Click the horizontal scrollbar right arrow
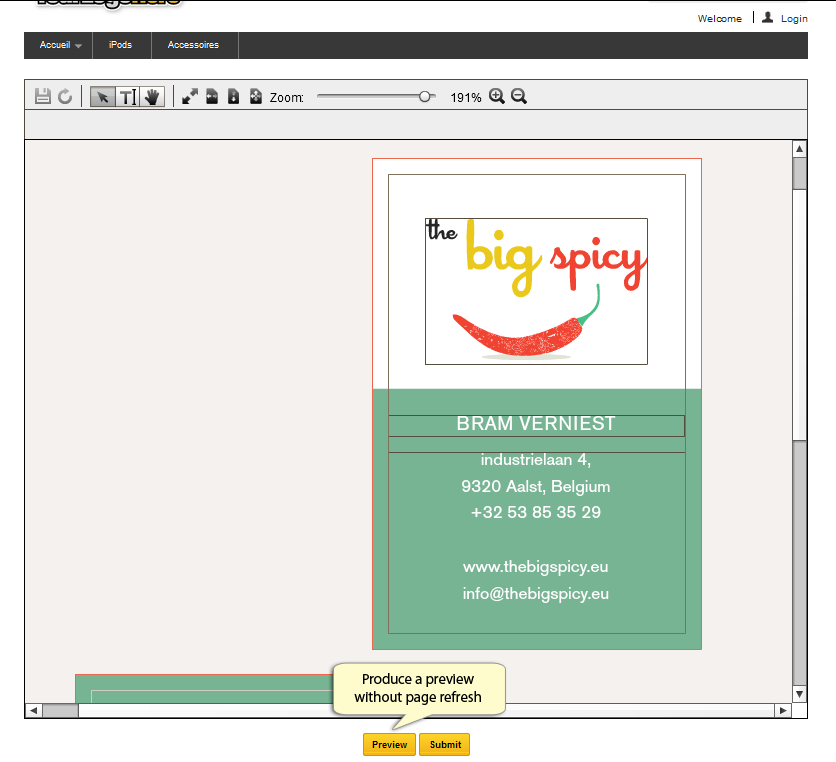This screenshot has height=762, width=836. pyautogui.click(x=783, y=710)
